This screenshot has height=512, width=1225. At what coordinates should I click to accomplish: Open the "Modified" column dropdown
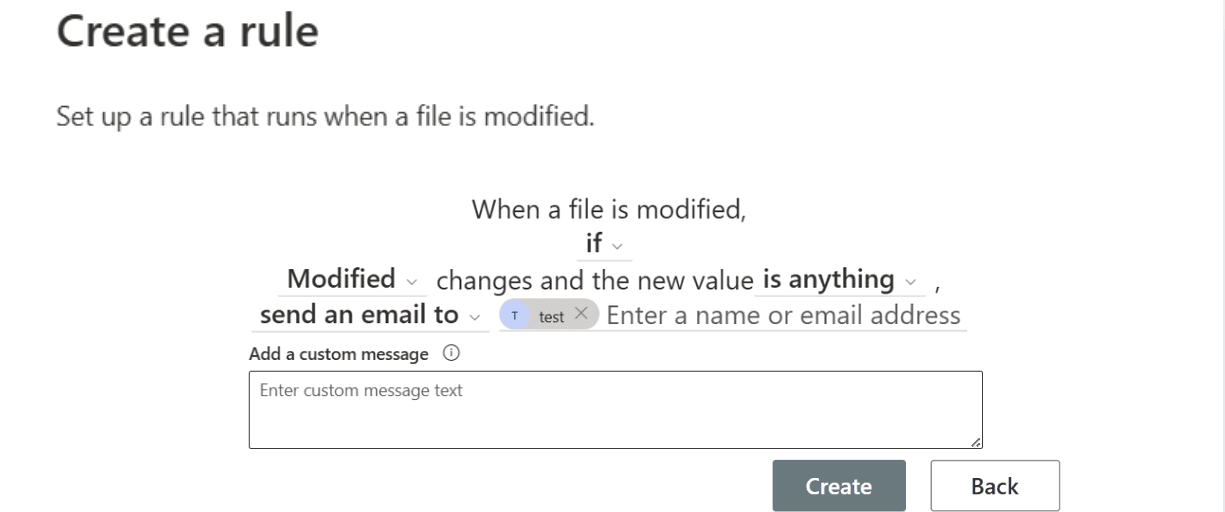pos(341,279)
